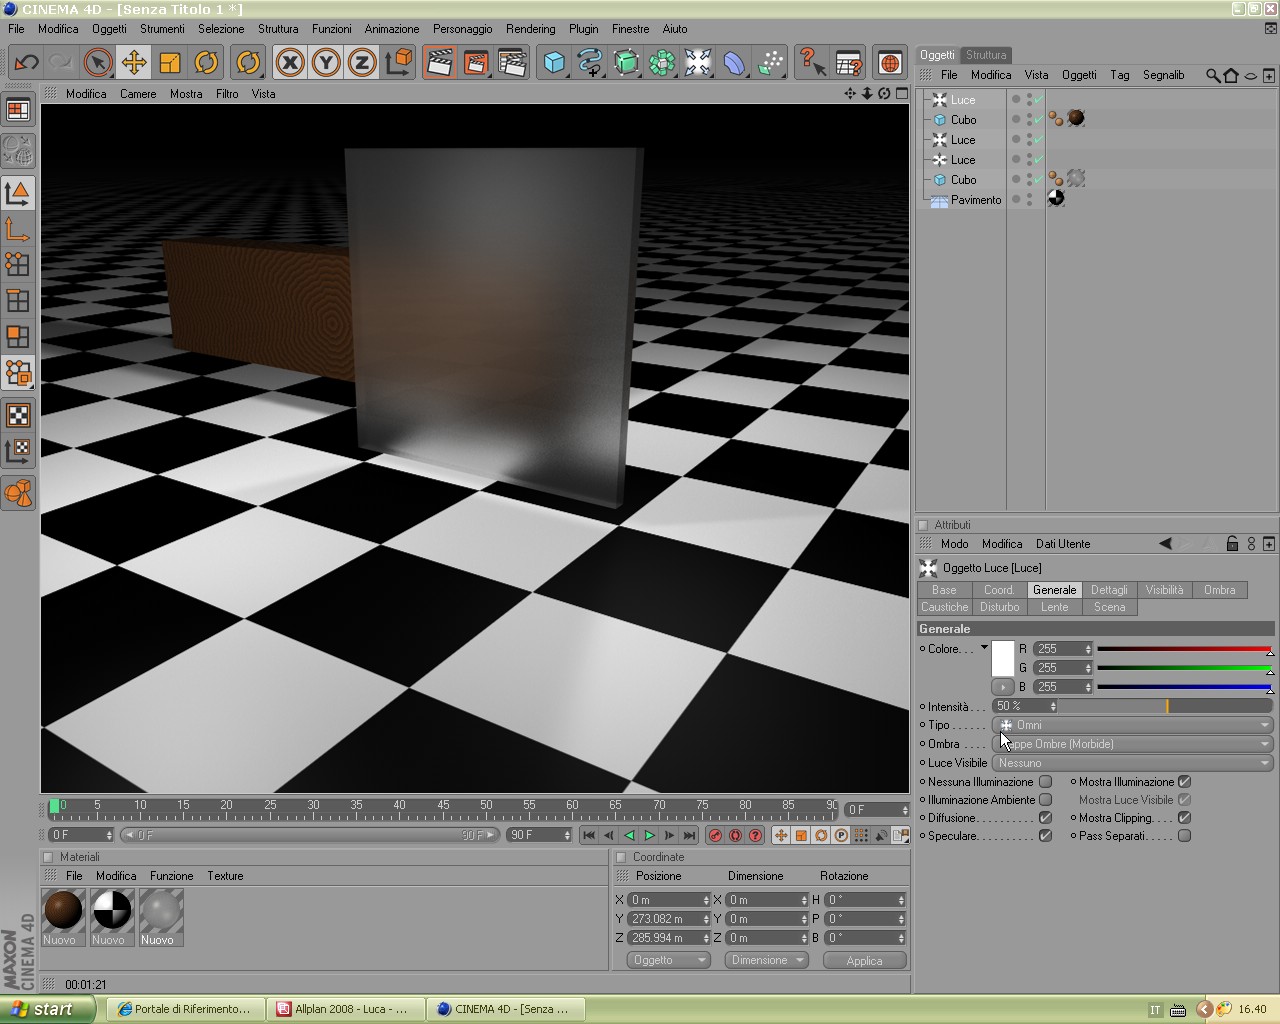This screenshot has width=1280, height=1024.
Task: Switch to Allplan 2008 taskbar window
Action: (x=344, y=1009)
